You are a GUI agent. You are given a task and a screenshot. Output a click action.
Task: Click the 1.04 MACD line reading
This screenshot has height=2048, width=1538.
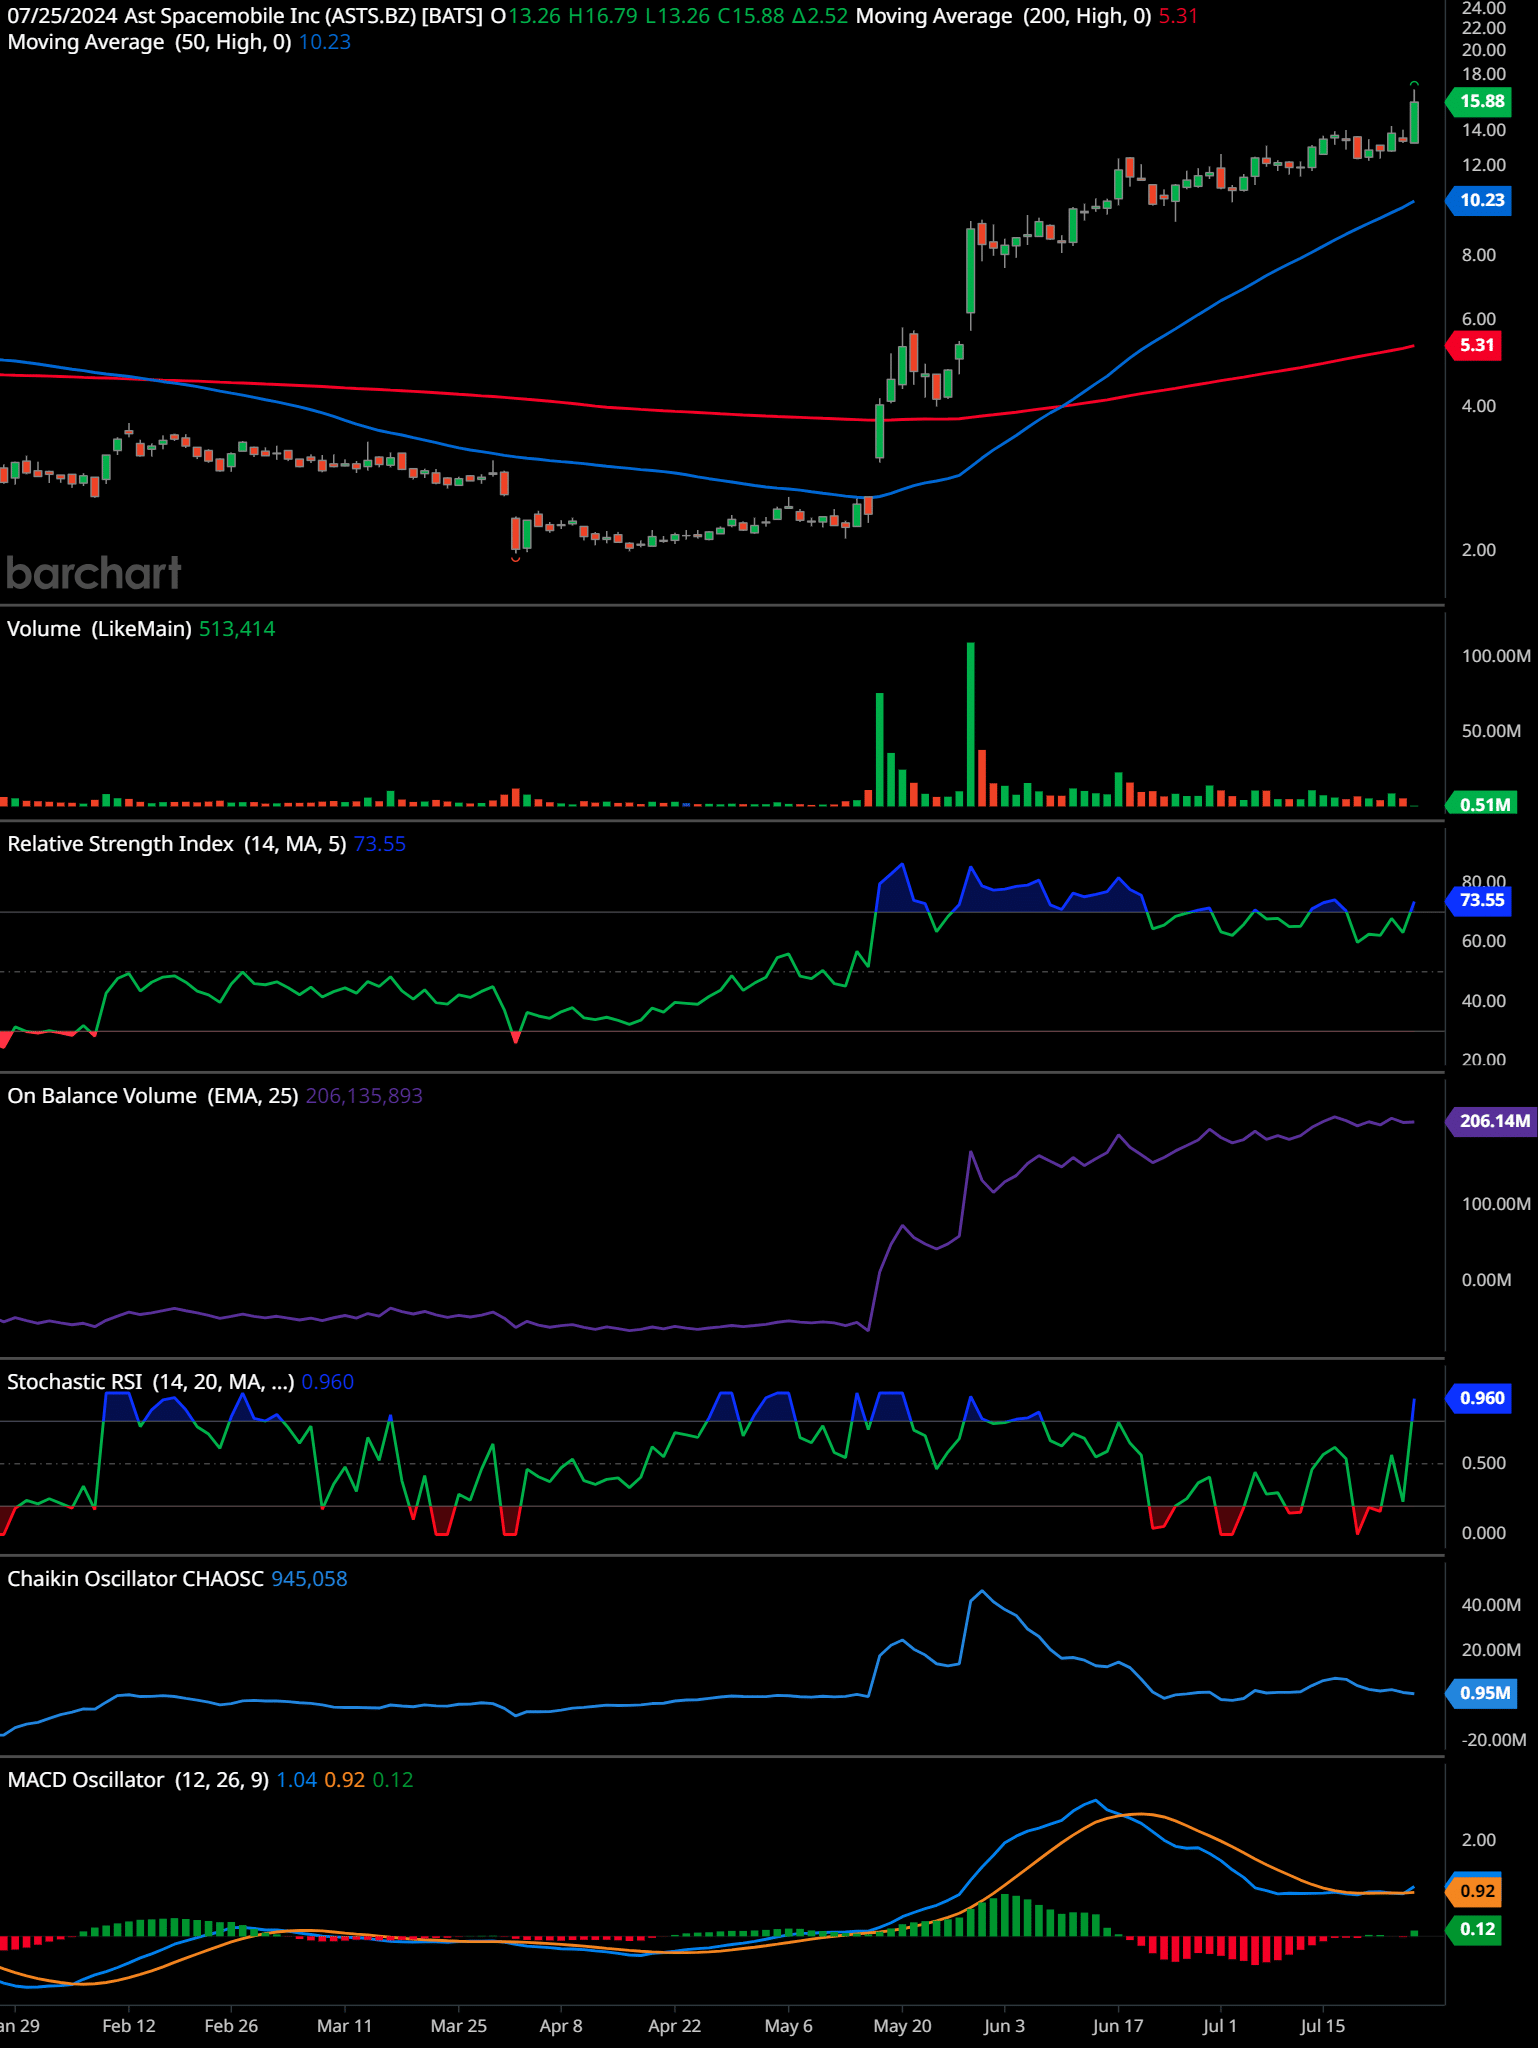coord(296,1780)
